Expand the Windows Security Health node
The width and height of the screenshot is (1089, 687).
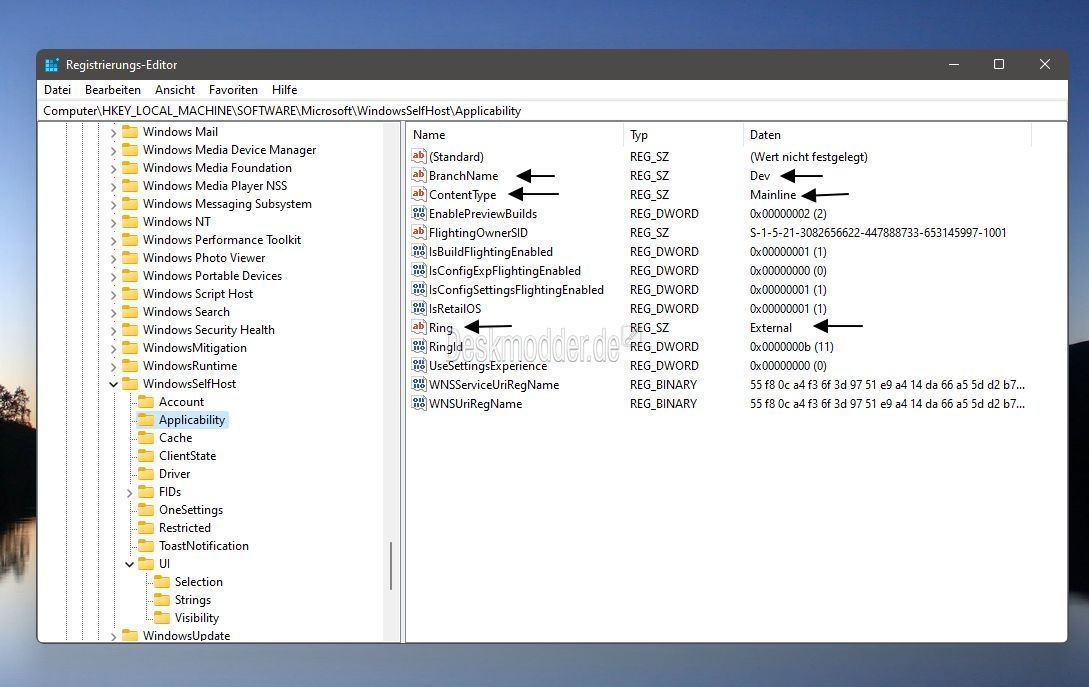(113, 331)
